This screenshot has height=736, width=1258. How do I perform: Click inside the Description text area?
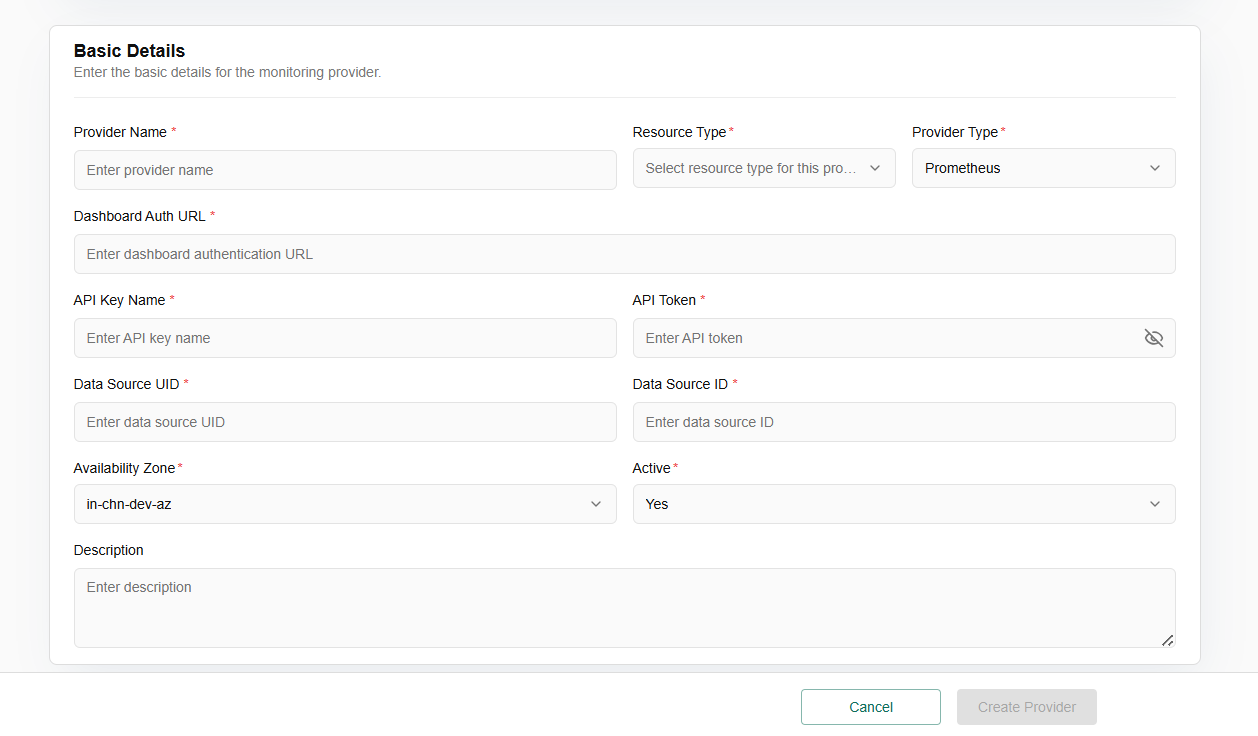(624, 608)
